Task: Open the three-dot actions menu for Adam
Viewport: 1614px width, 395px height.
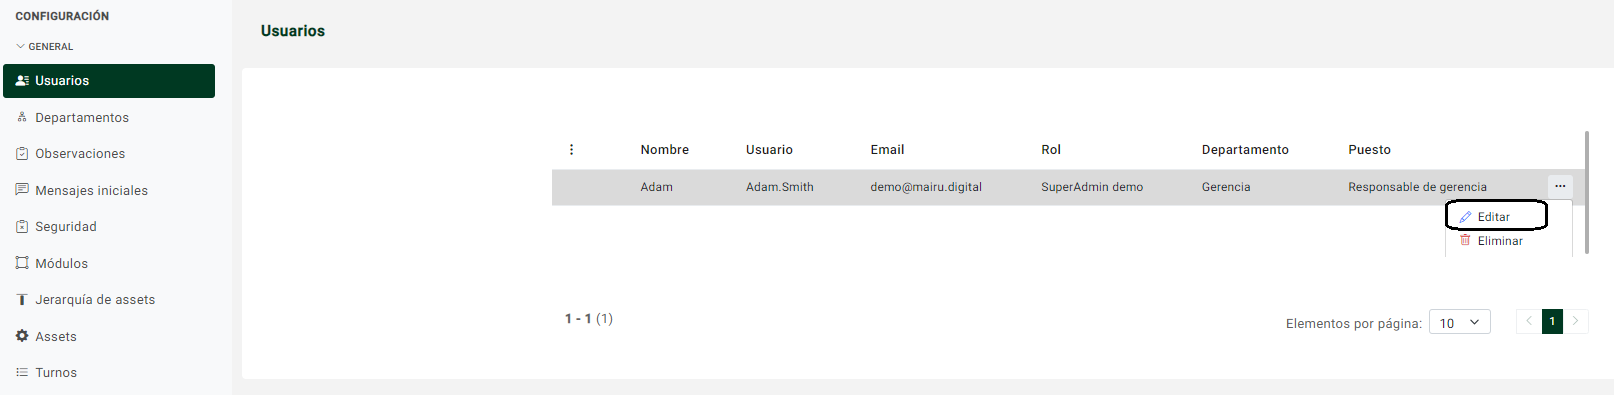Action: tap(1560, 186)
